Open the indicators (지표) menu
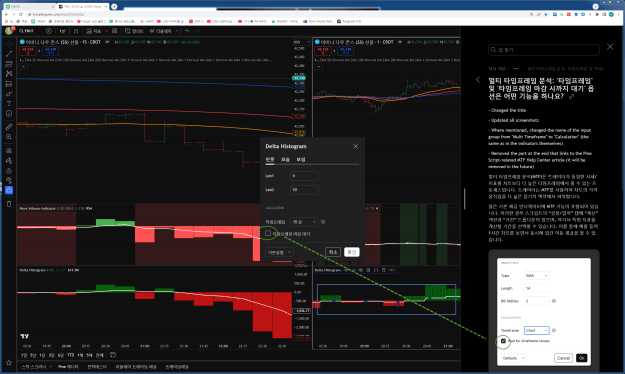The width and height of the screenshot is (625, 374). pos(94,31)
